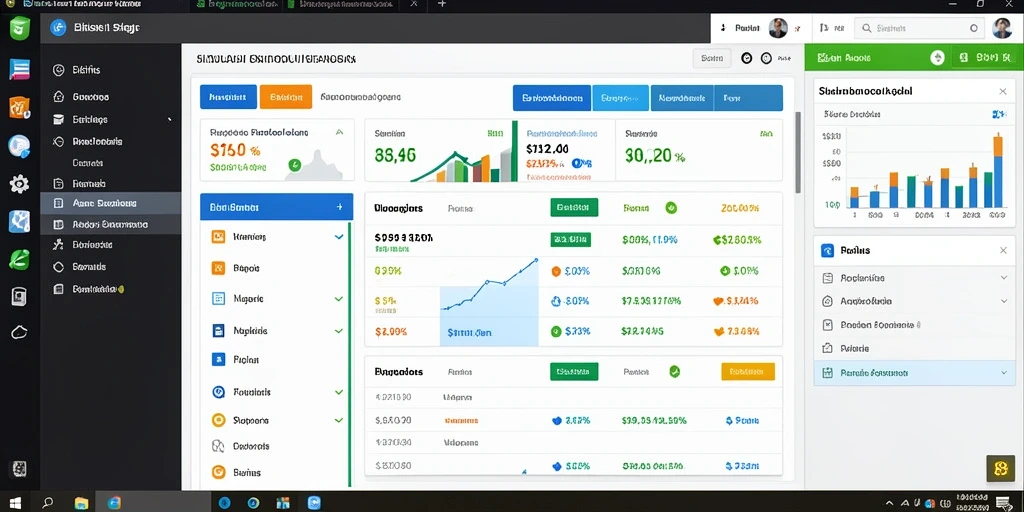Open the orange app icon in left dock

click(x=20, y=107)
